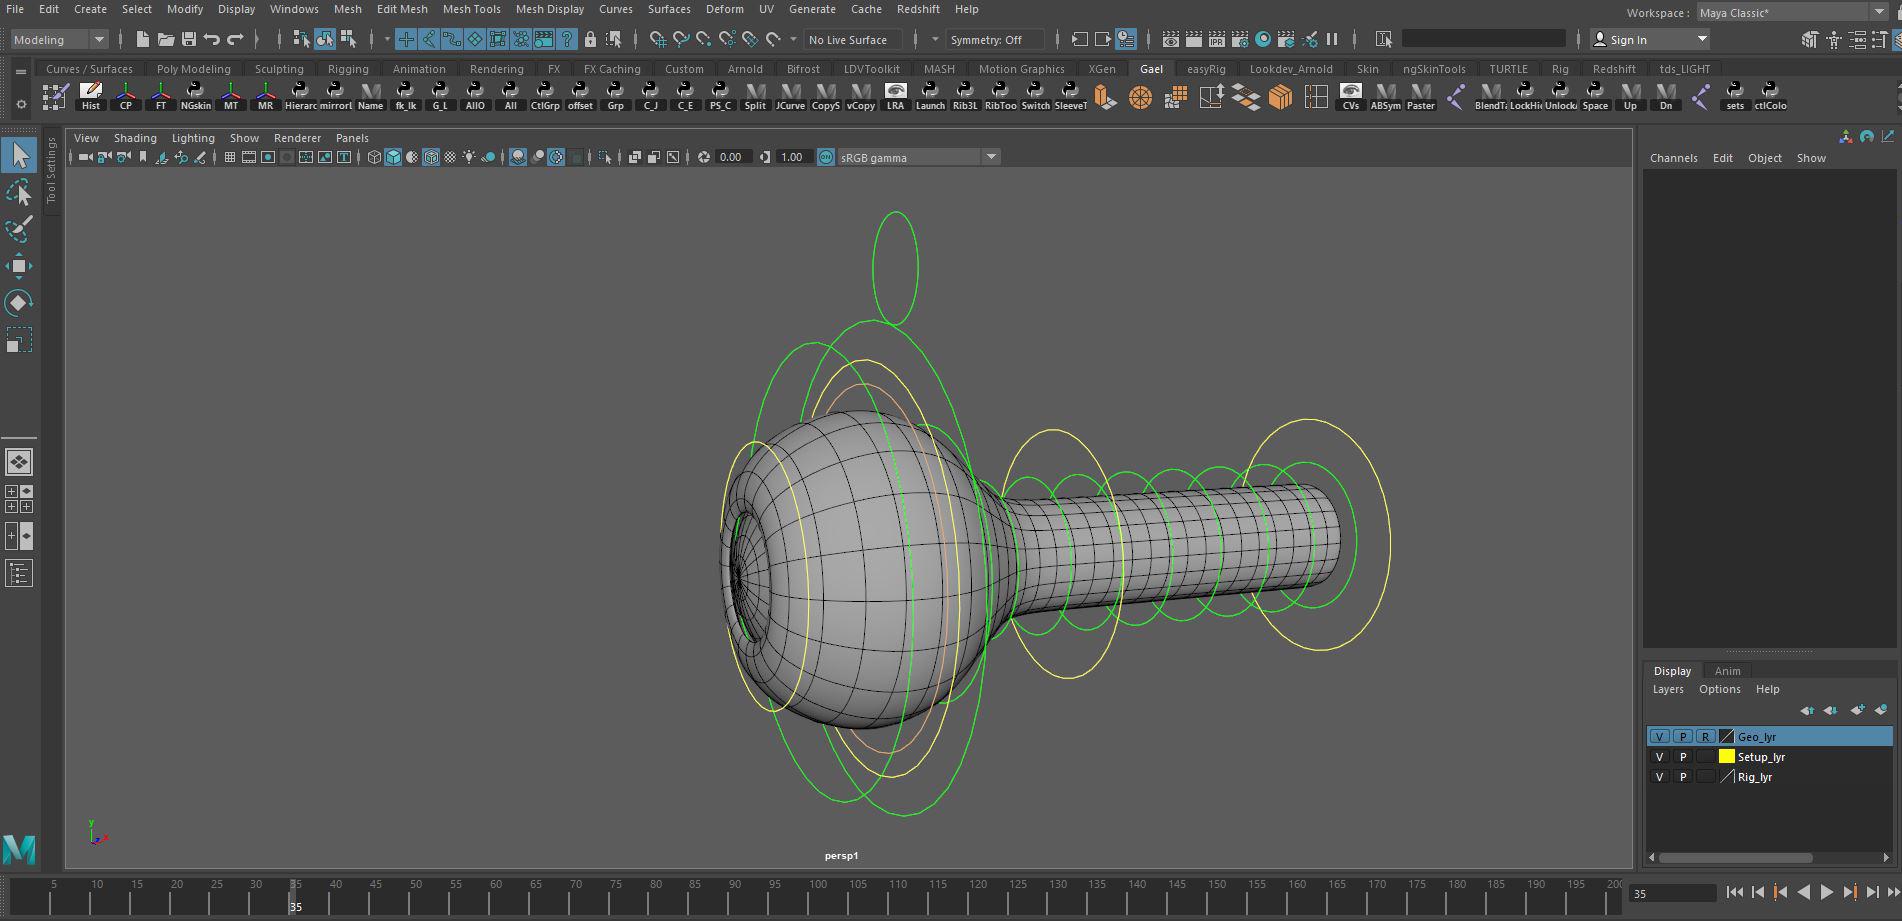
Task: Open the Mesh Tools menu
Action: [x=471, y=9]
